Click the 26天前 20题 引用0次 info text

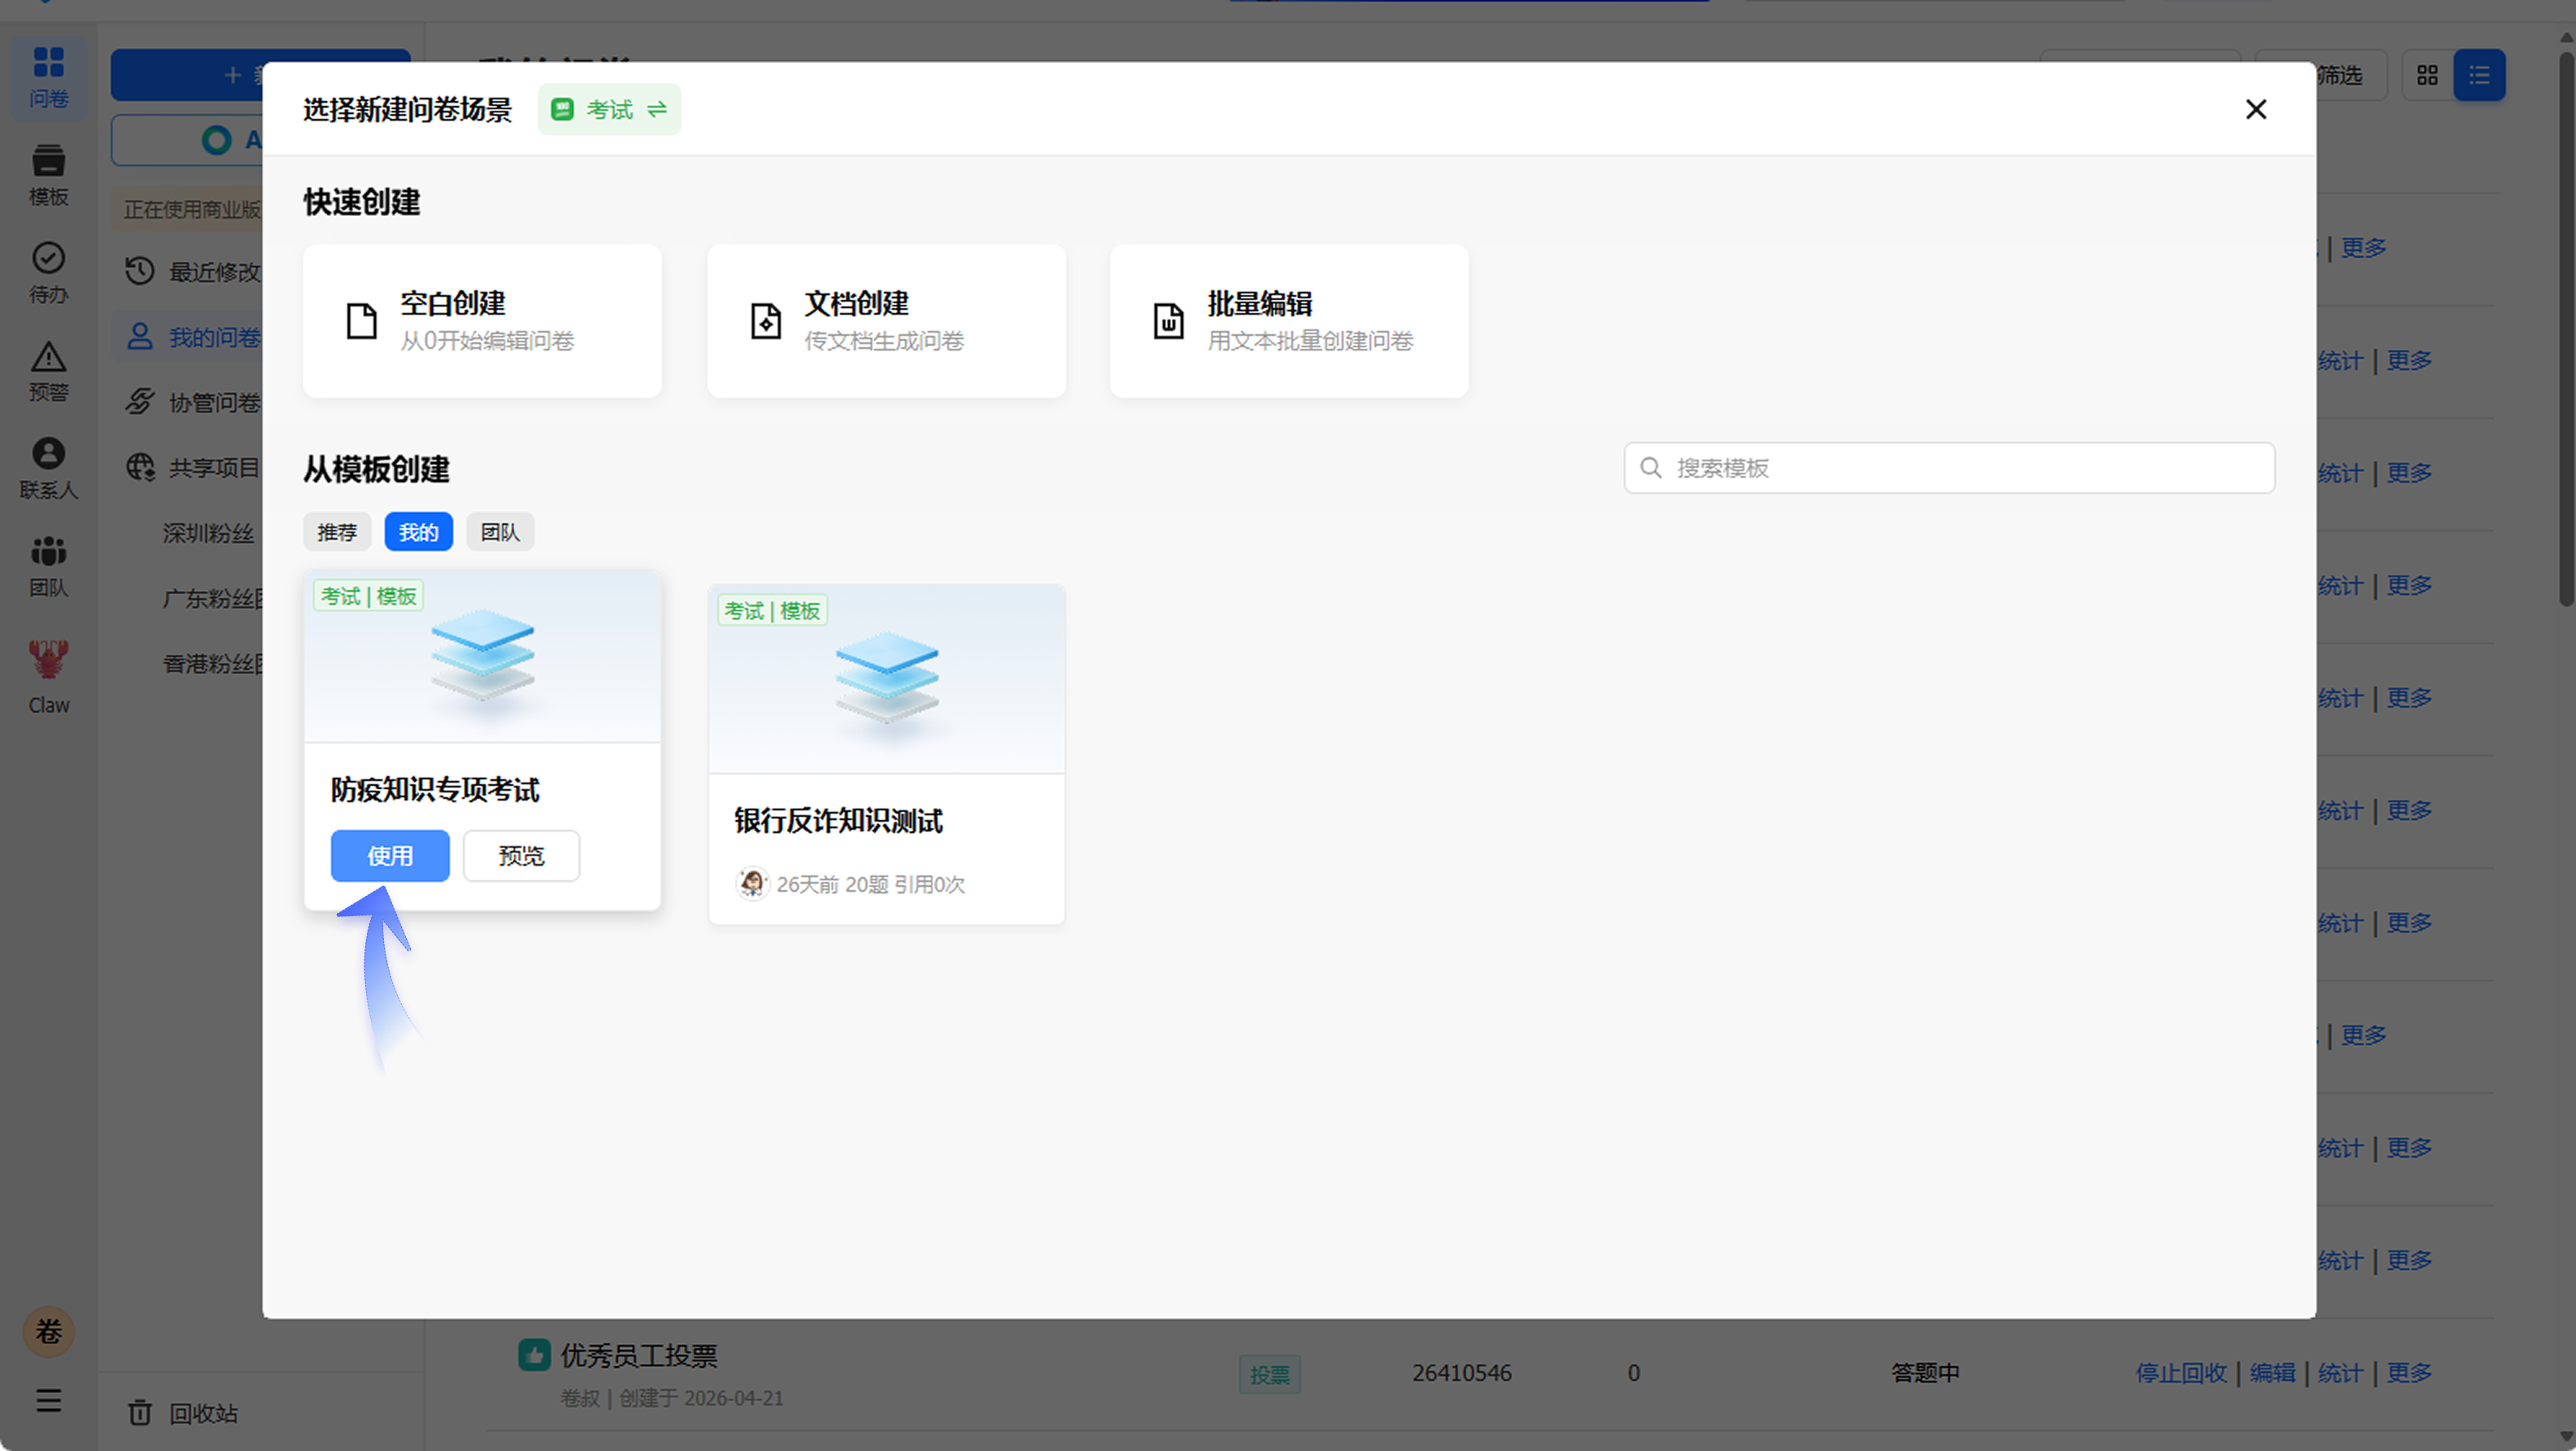pyautogui.click(x=870, y=885)
